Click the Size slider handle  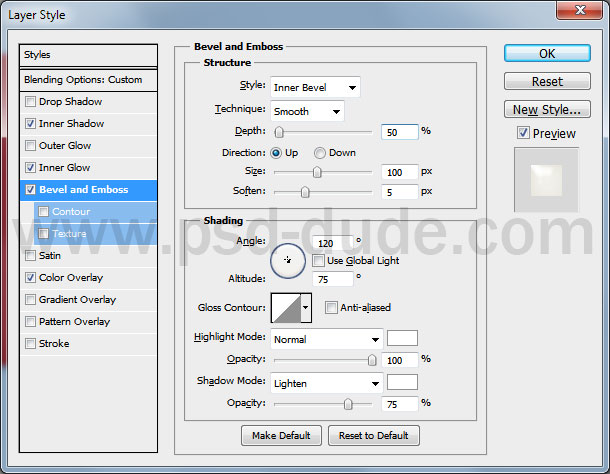(x=317, y=172)
